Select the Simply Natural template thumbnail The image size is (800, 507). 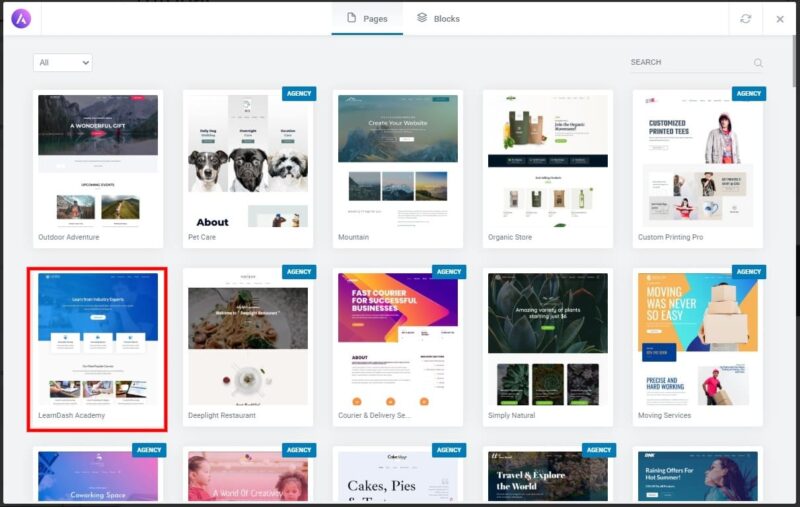pos(548,339)
